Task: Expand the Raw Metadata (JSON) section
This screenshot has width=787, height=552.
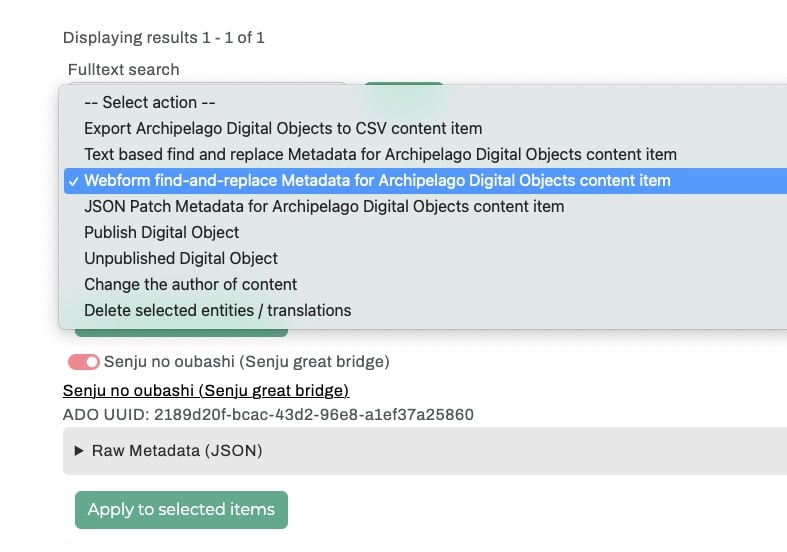Action: [176, 451]
